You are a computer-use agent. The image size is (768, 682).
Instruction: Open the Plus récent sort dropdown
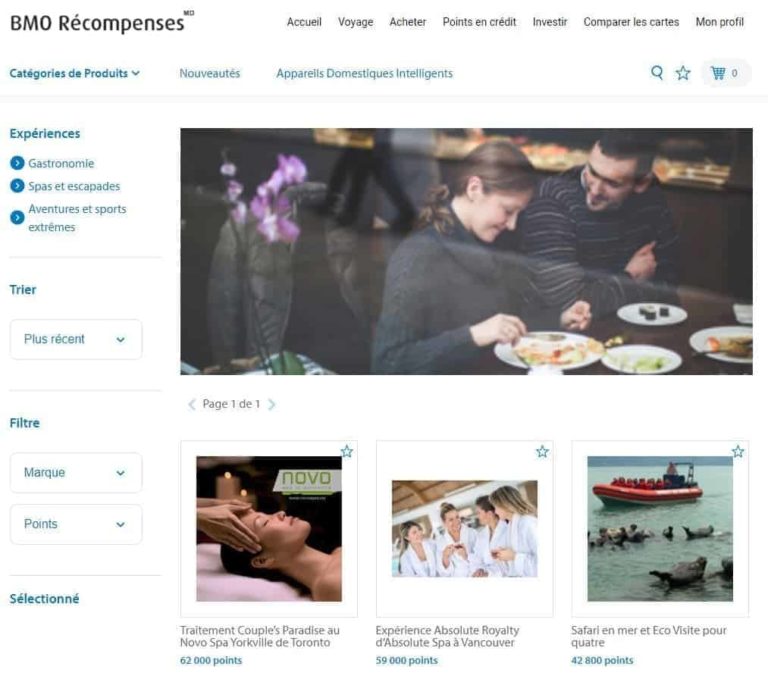[76, 339]
